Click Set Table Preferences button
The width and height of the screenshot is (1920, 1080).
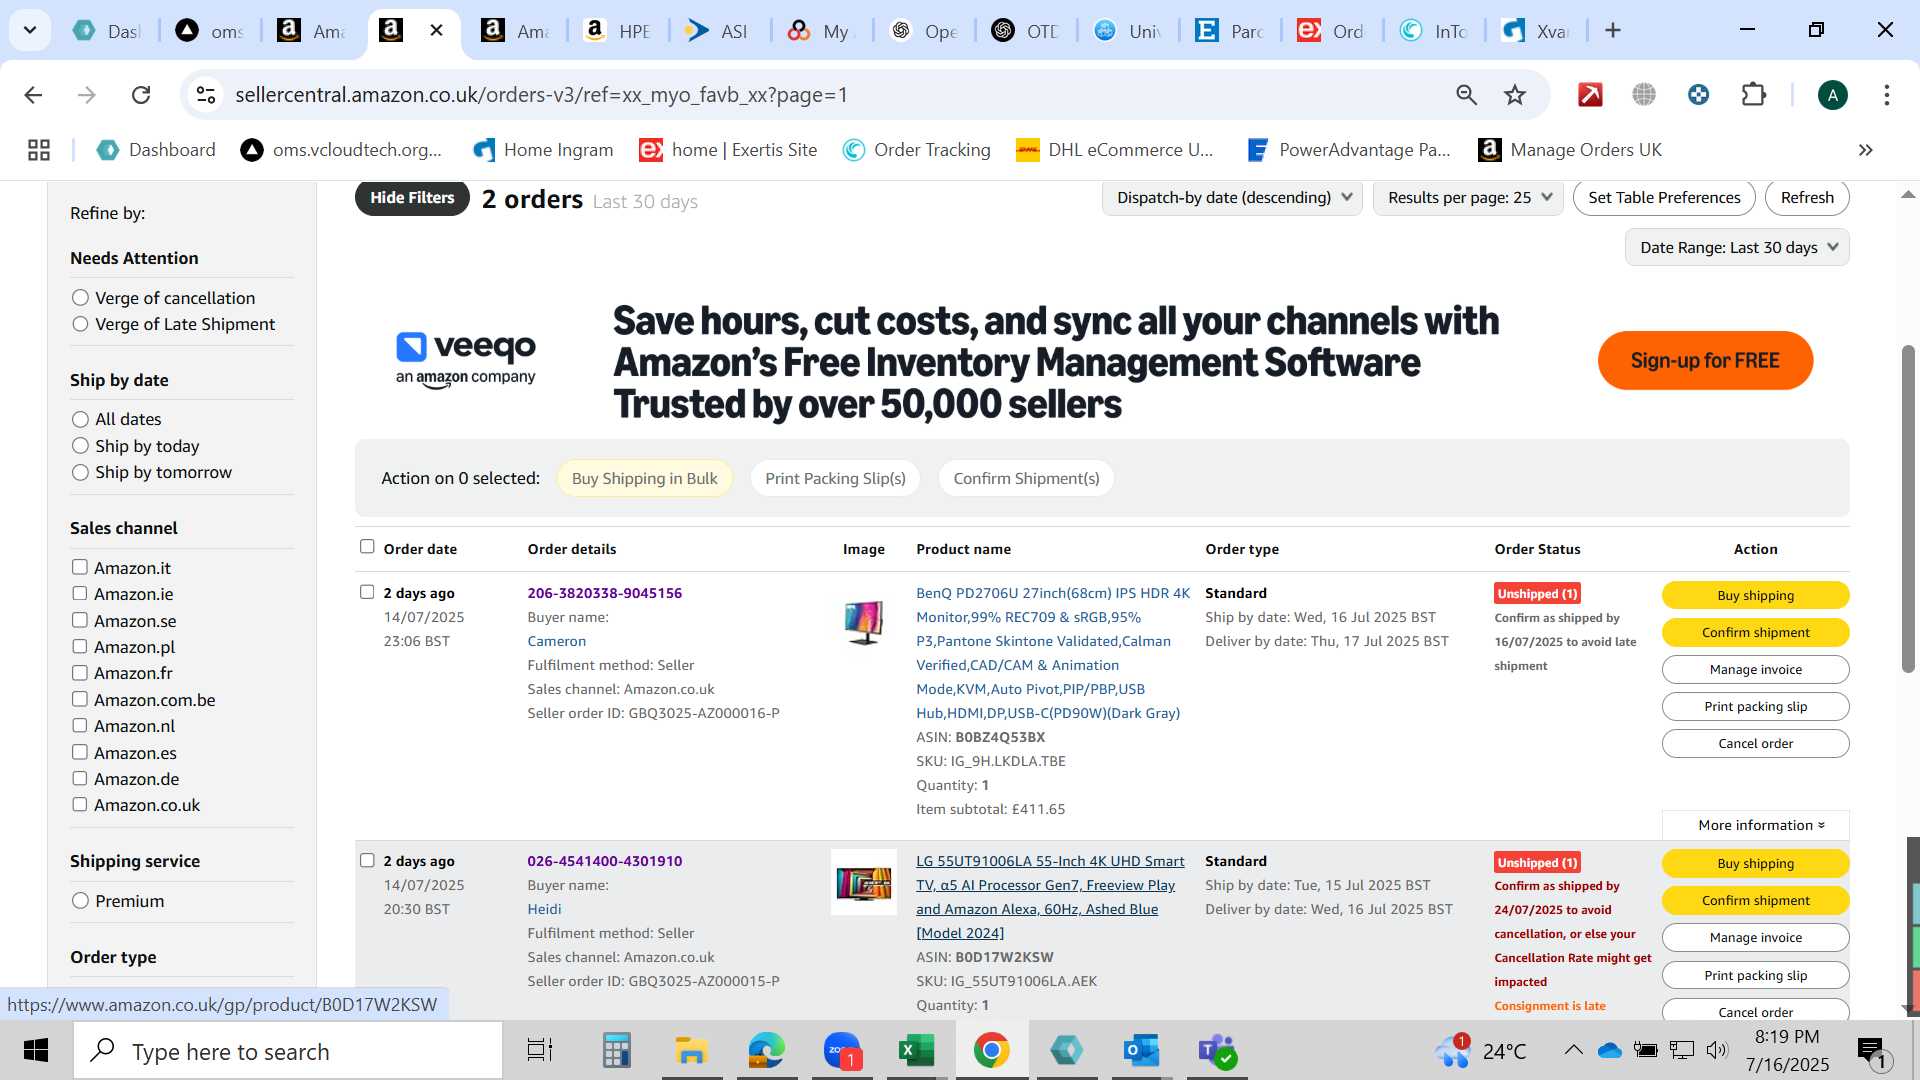(x=1664, y=198)
